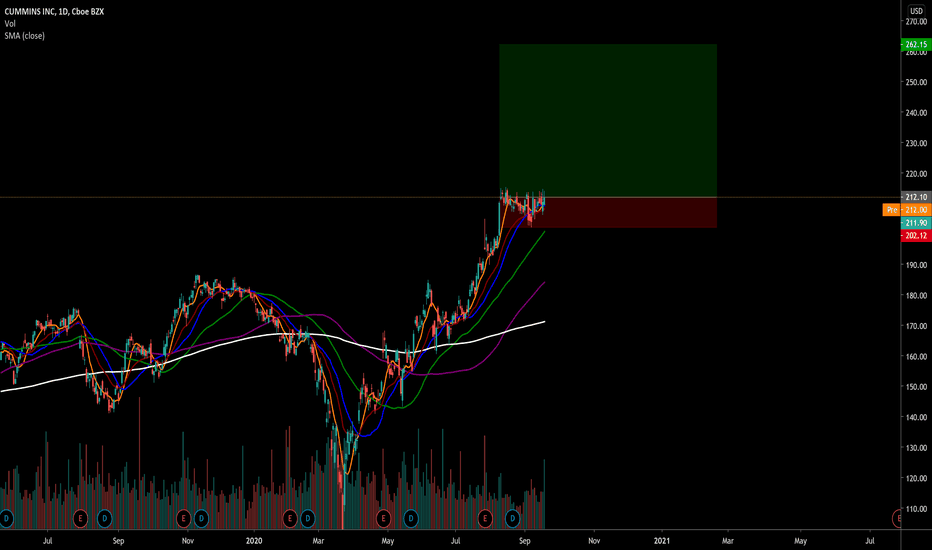
Task: Open earnings marker E just before Nov 2019
Action: point(183,518)
